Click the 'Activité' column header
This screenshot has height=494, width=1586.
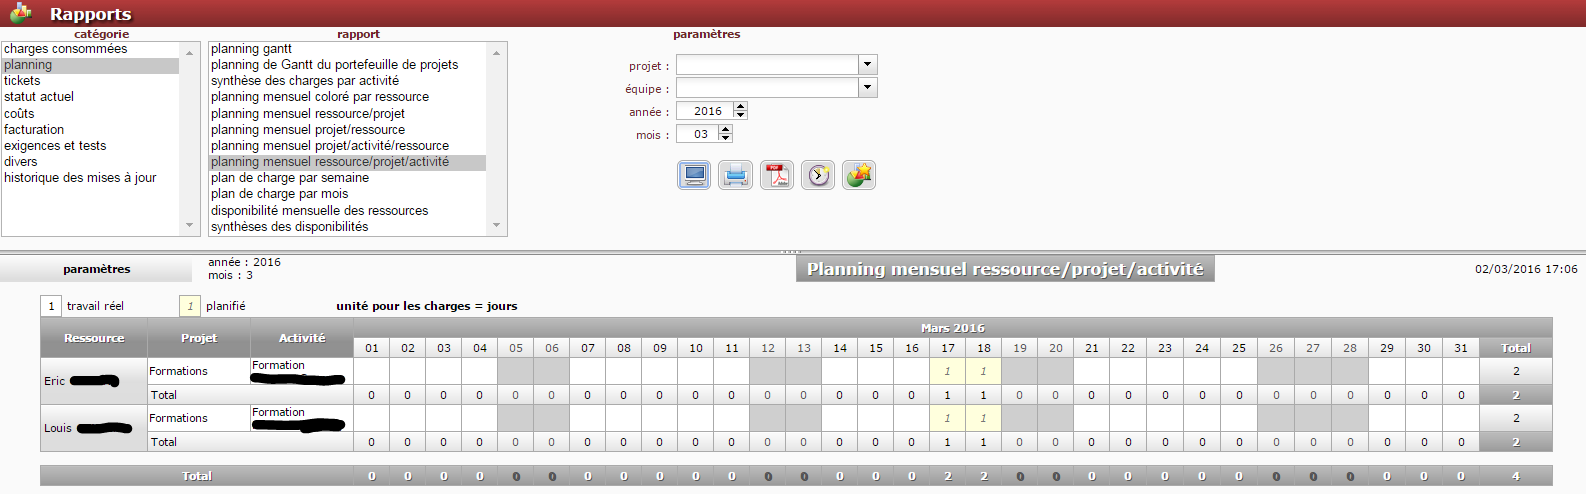[302, 338]
